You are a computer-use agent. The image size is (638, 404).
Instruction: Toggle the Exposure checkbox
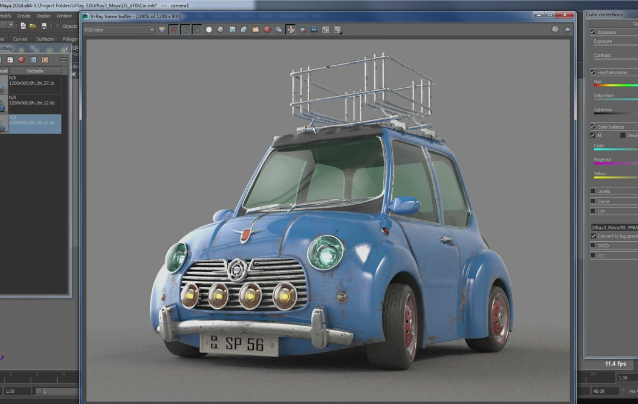coord(593,32)
